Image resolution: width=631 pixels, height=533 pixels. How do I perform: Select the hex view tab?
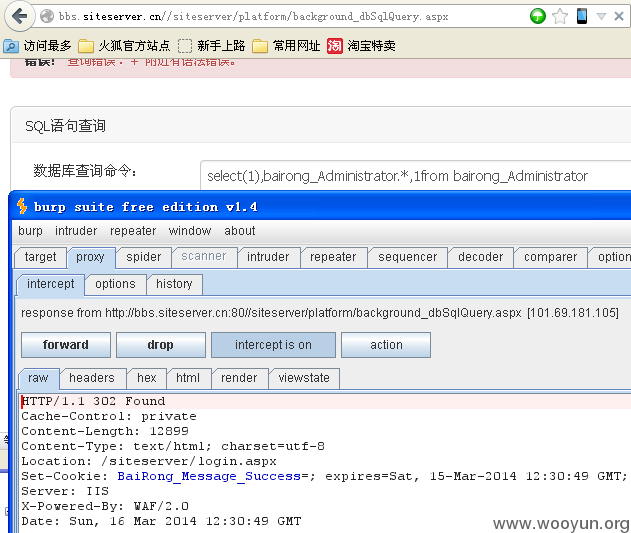pyautogui.click(x=146, y=378)
